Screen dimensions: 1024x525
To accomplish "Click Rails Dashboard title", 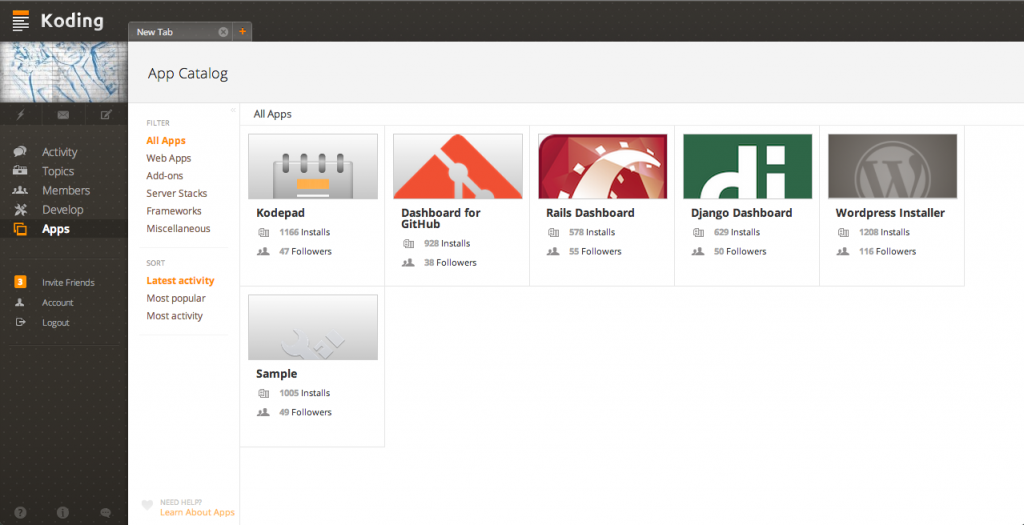I will click(590, 213).
